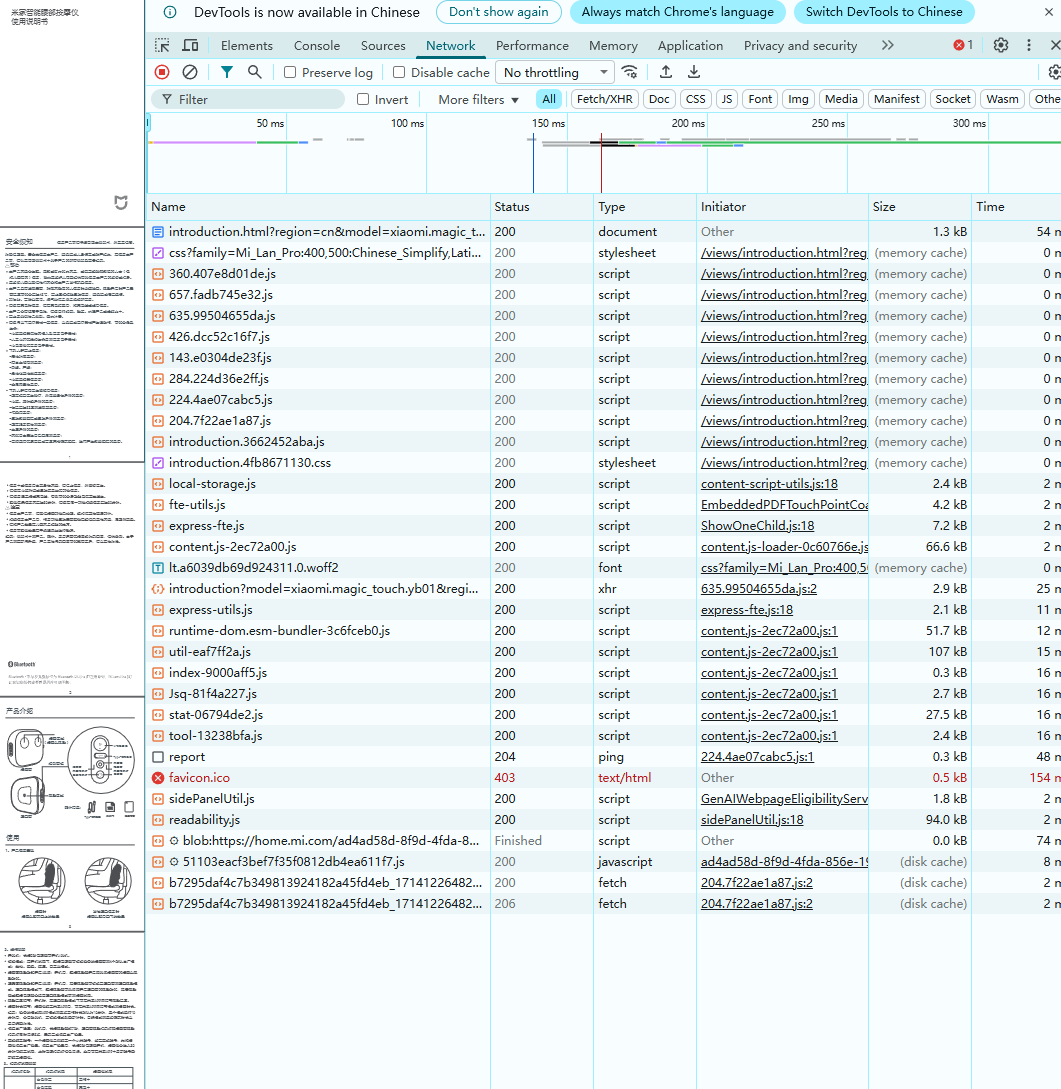1061x1089 pixels.
Task: Click the inspect element selector icon
Action: (162, 46)
